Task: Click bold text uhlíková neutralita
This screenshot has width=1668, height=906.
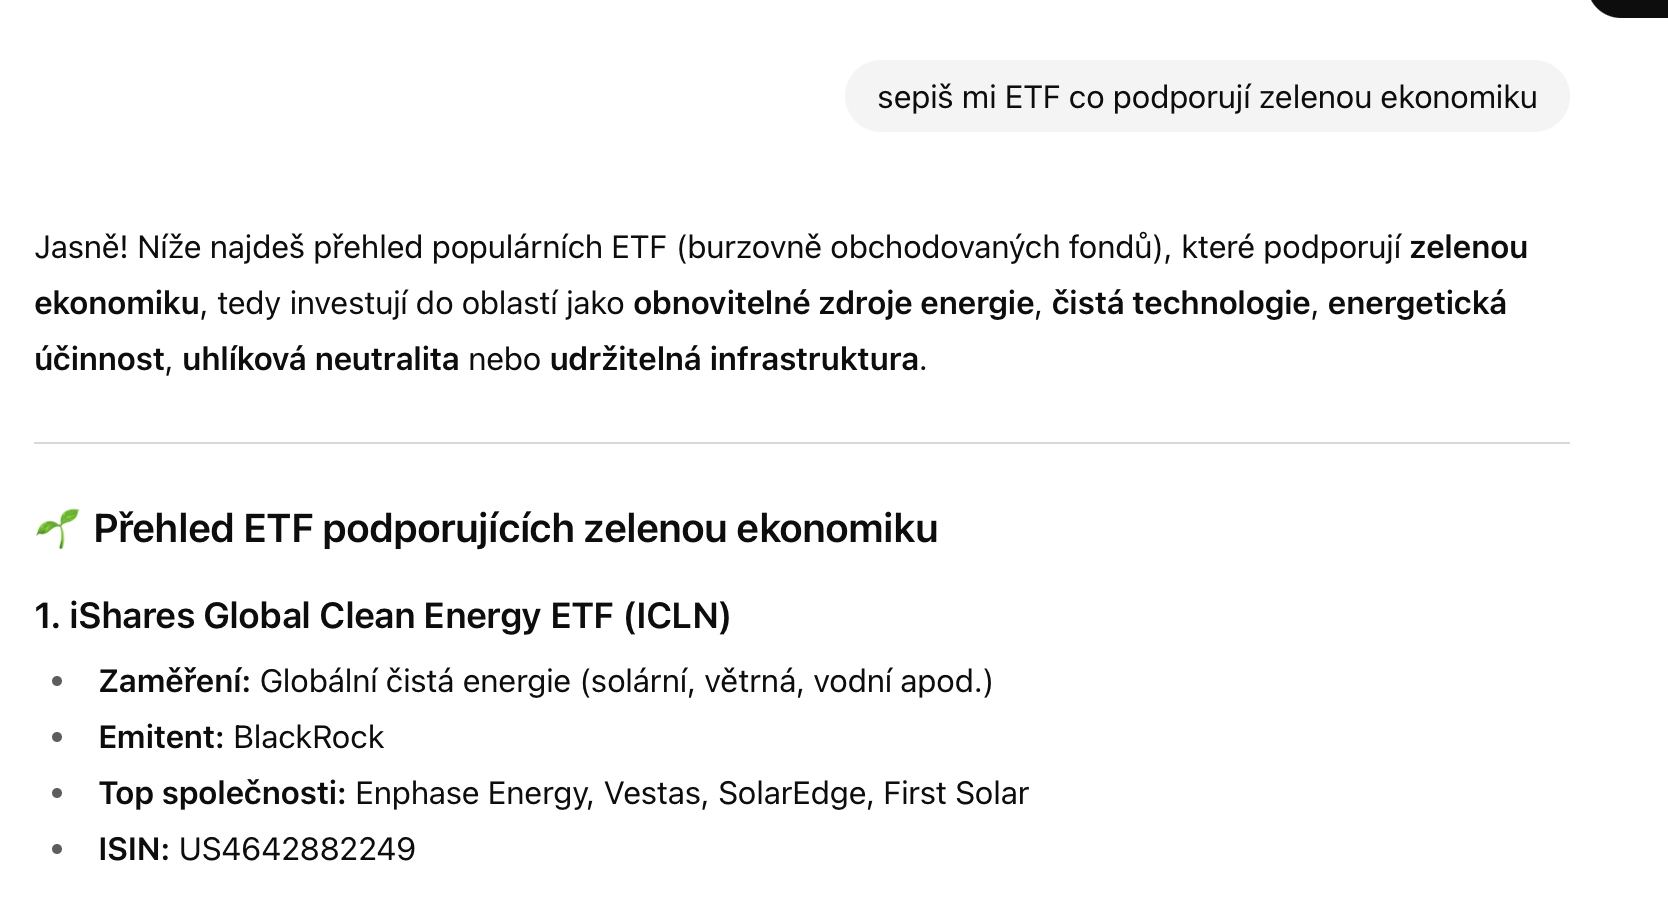Action: (x=320, y=359)
